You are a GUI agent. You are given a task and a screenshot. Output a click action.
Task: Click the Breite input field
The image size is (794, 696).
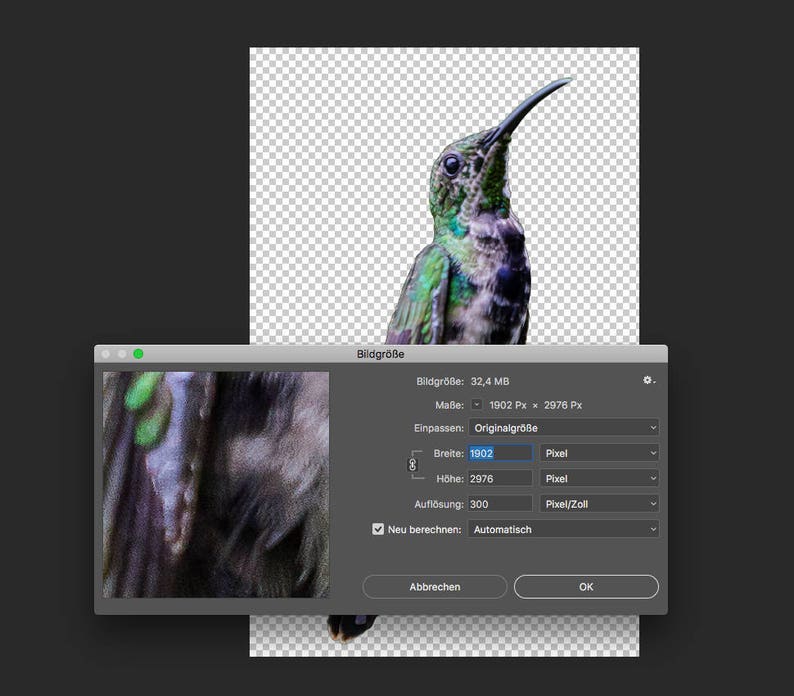[x=500, y=453]
